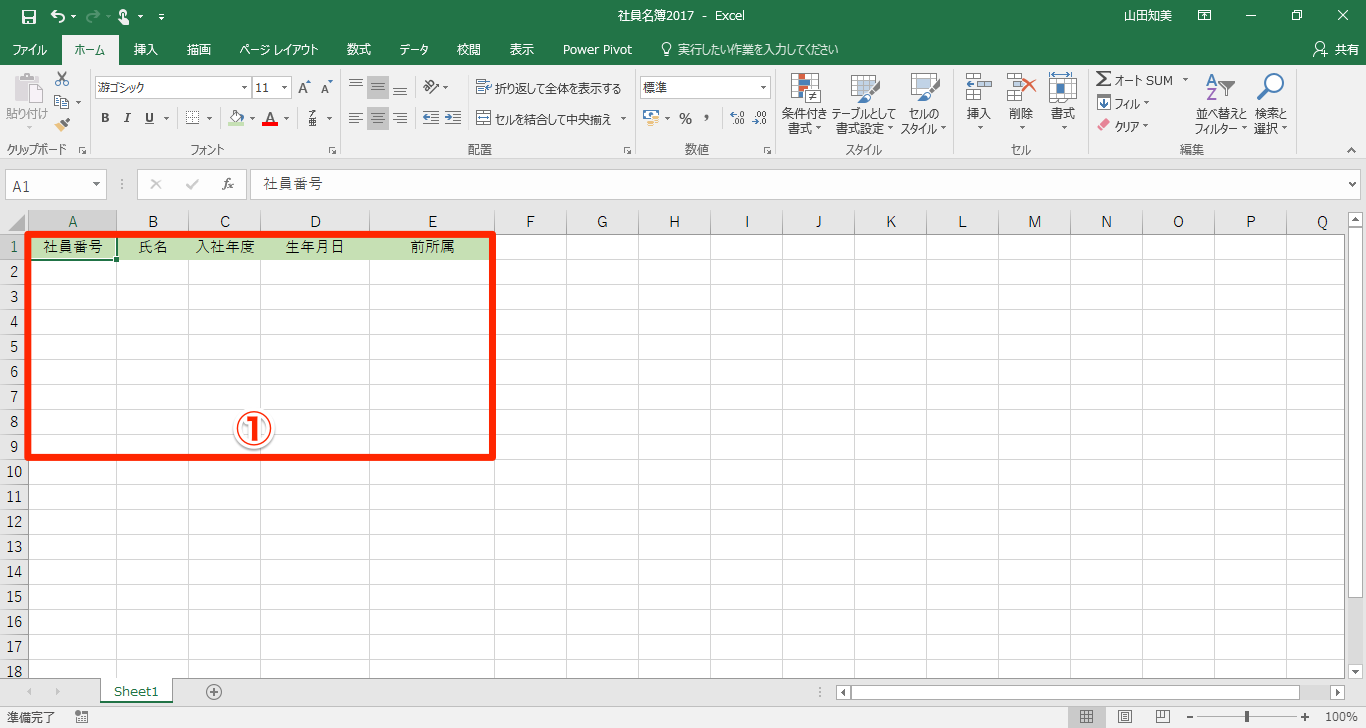Open the ファイル tab

point(29,49)
